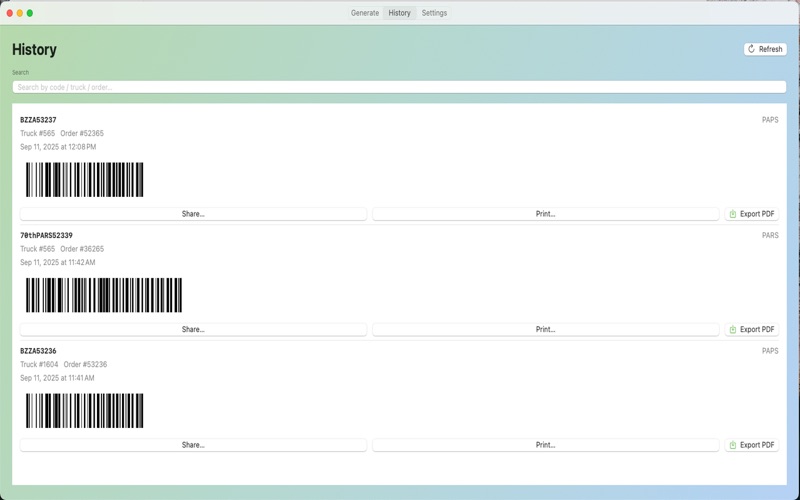The image size is (800, 500).
Task: Print the BZZA53237 barcode entry
Action: (545, 214)
